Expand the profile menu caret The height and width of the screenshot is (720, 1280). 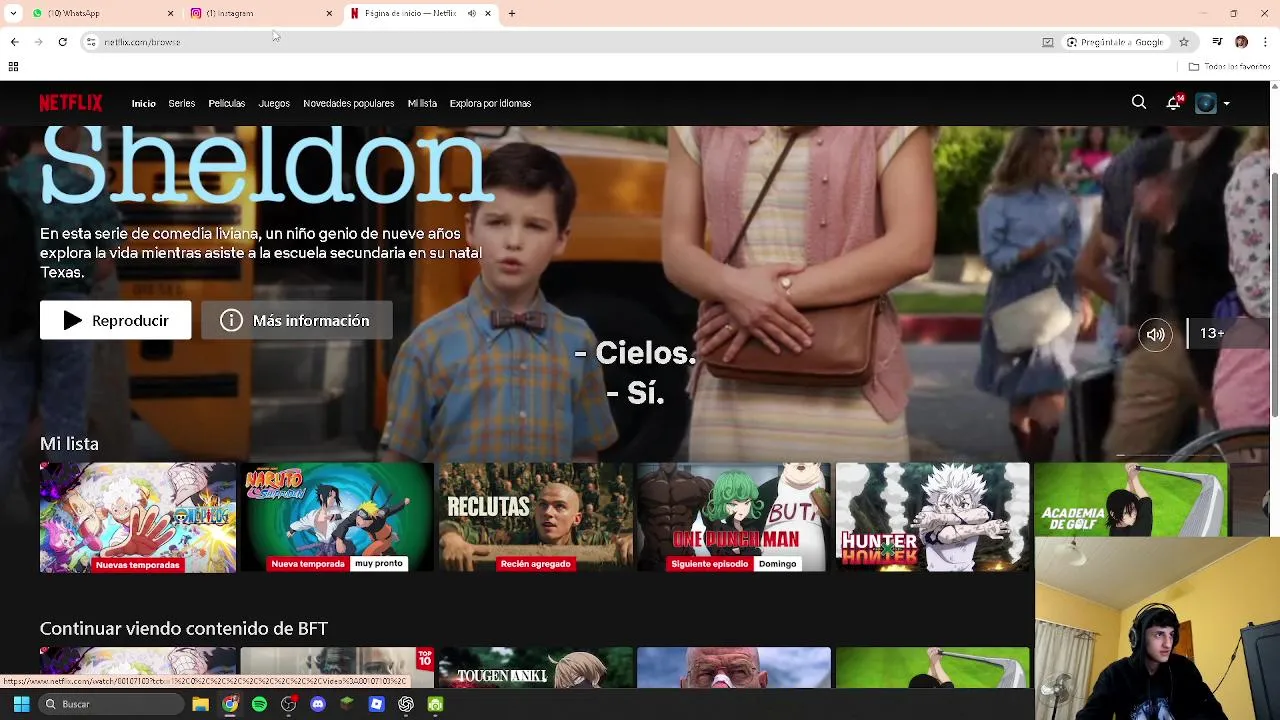click(1227, 103)
